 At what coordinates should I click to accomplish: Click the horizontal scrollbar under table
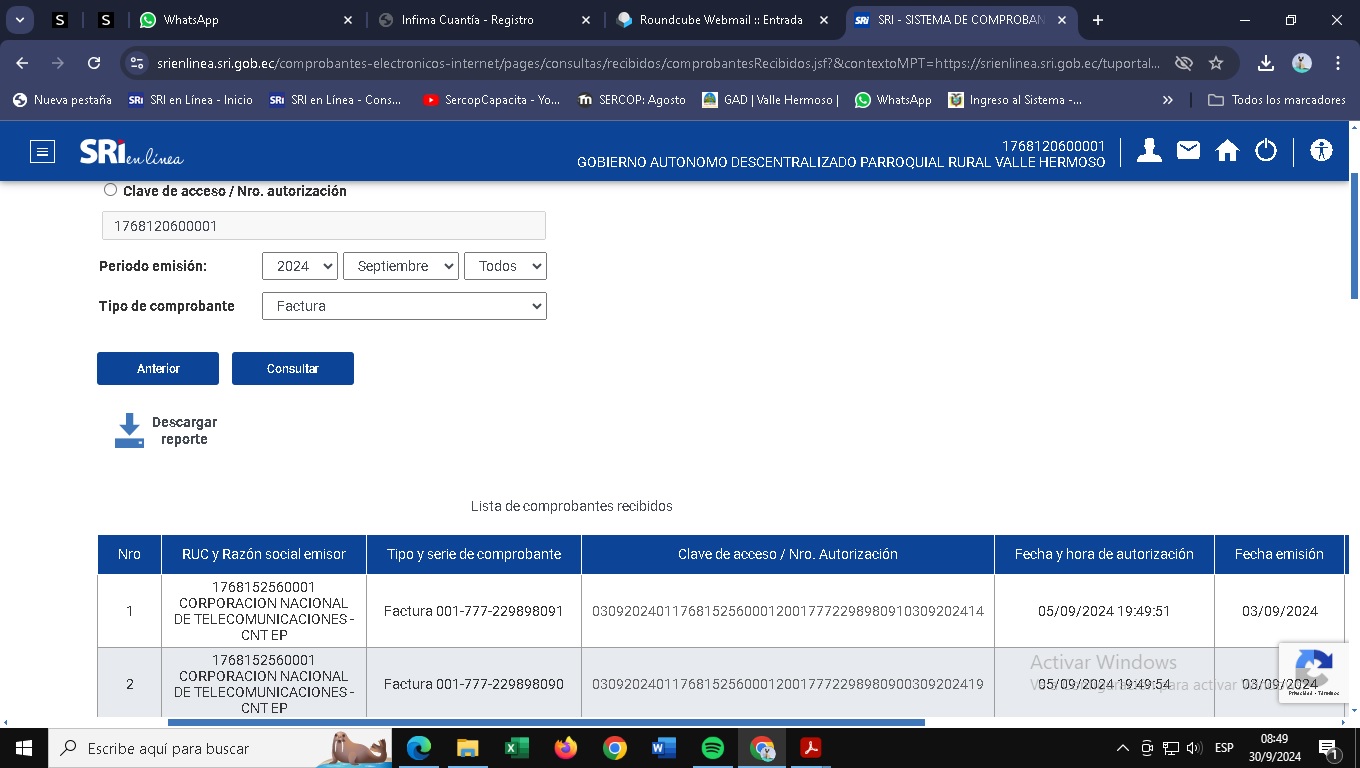(x=545, y=722)
